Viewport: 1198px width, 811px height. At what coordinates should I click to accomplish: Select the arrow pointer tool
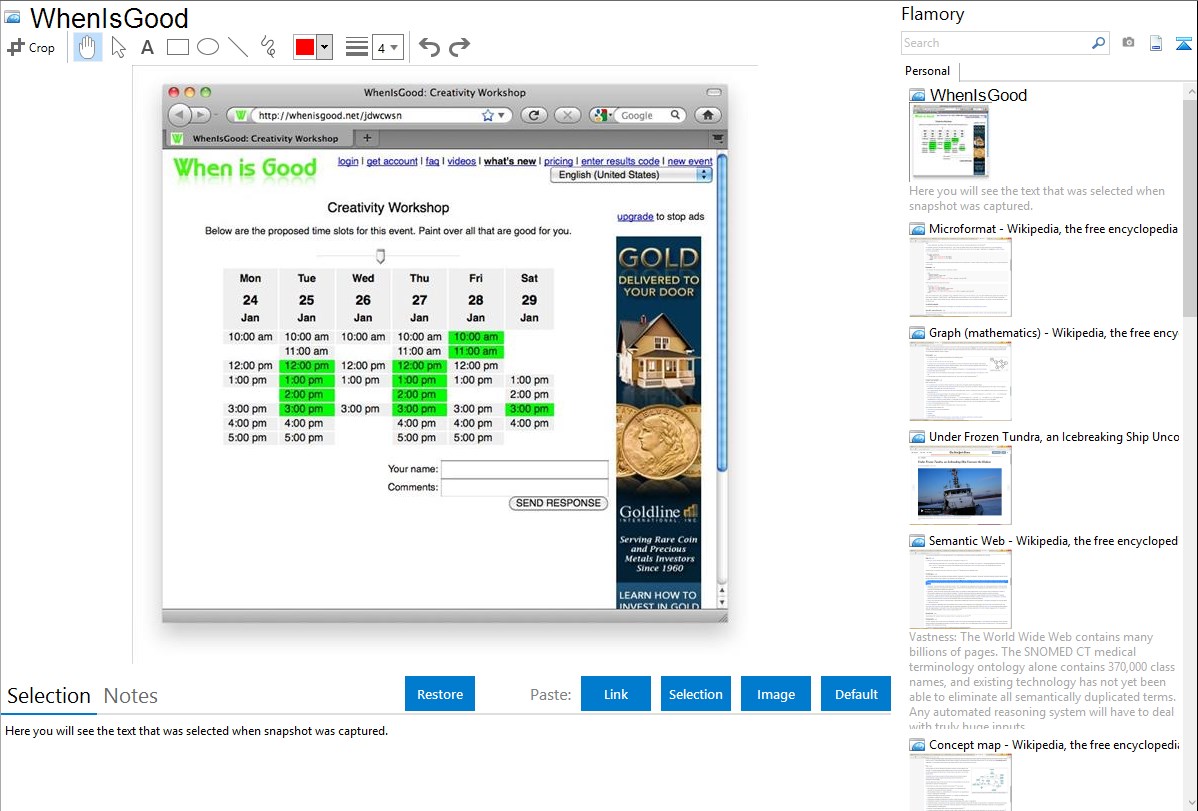coord(119,47)
